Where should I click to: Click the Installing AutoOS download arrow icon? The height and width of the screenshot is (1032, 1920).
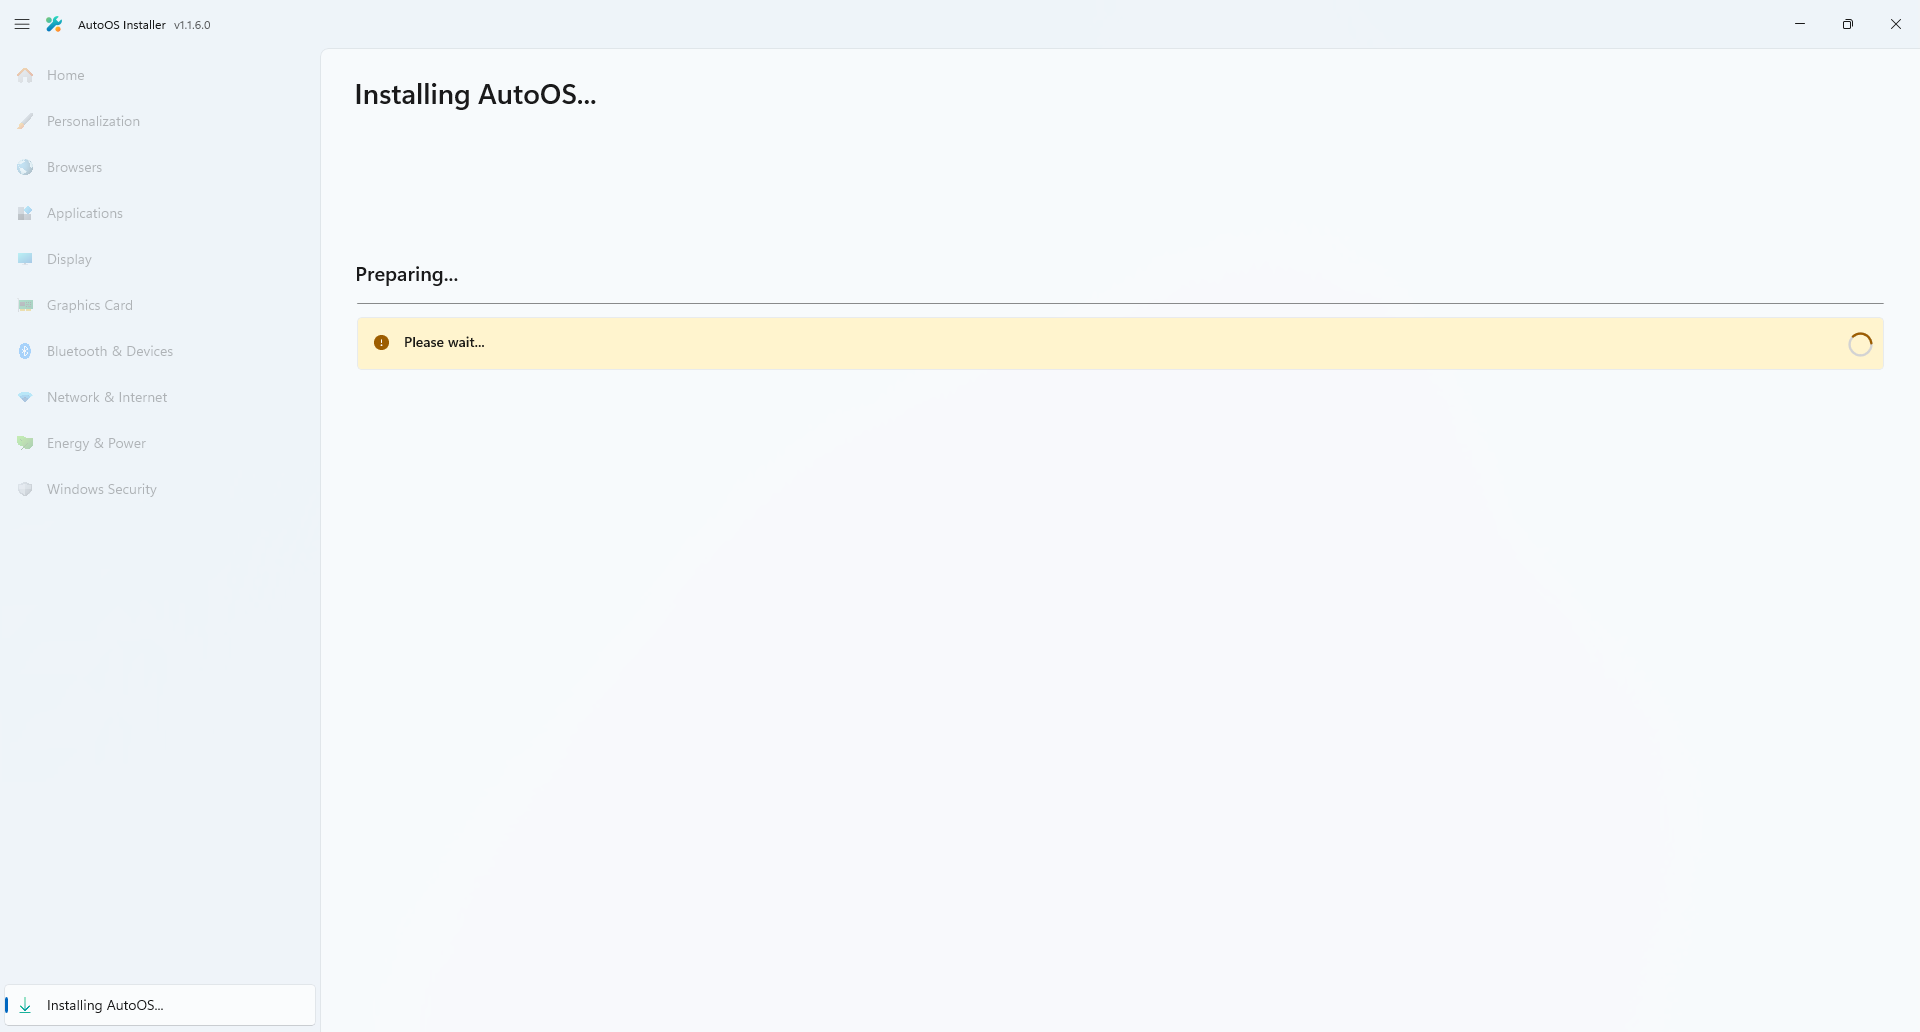click(25, 1005)
